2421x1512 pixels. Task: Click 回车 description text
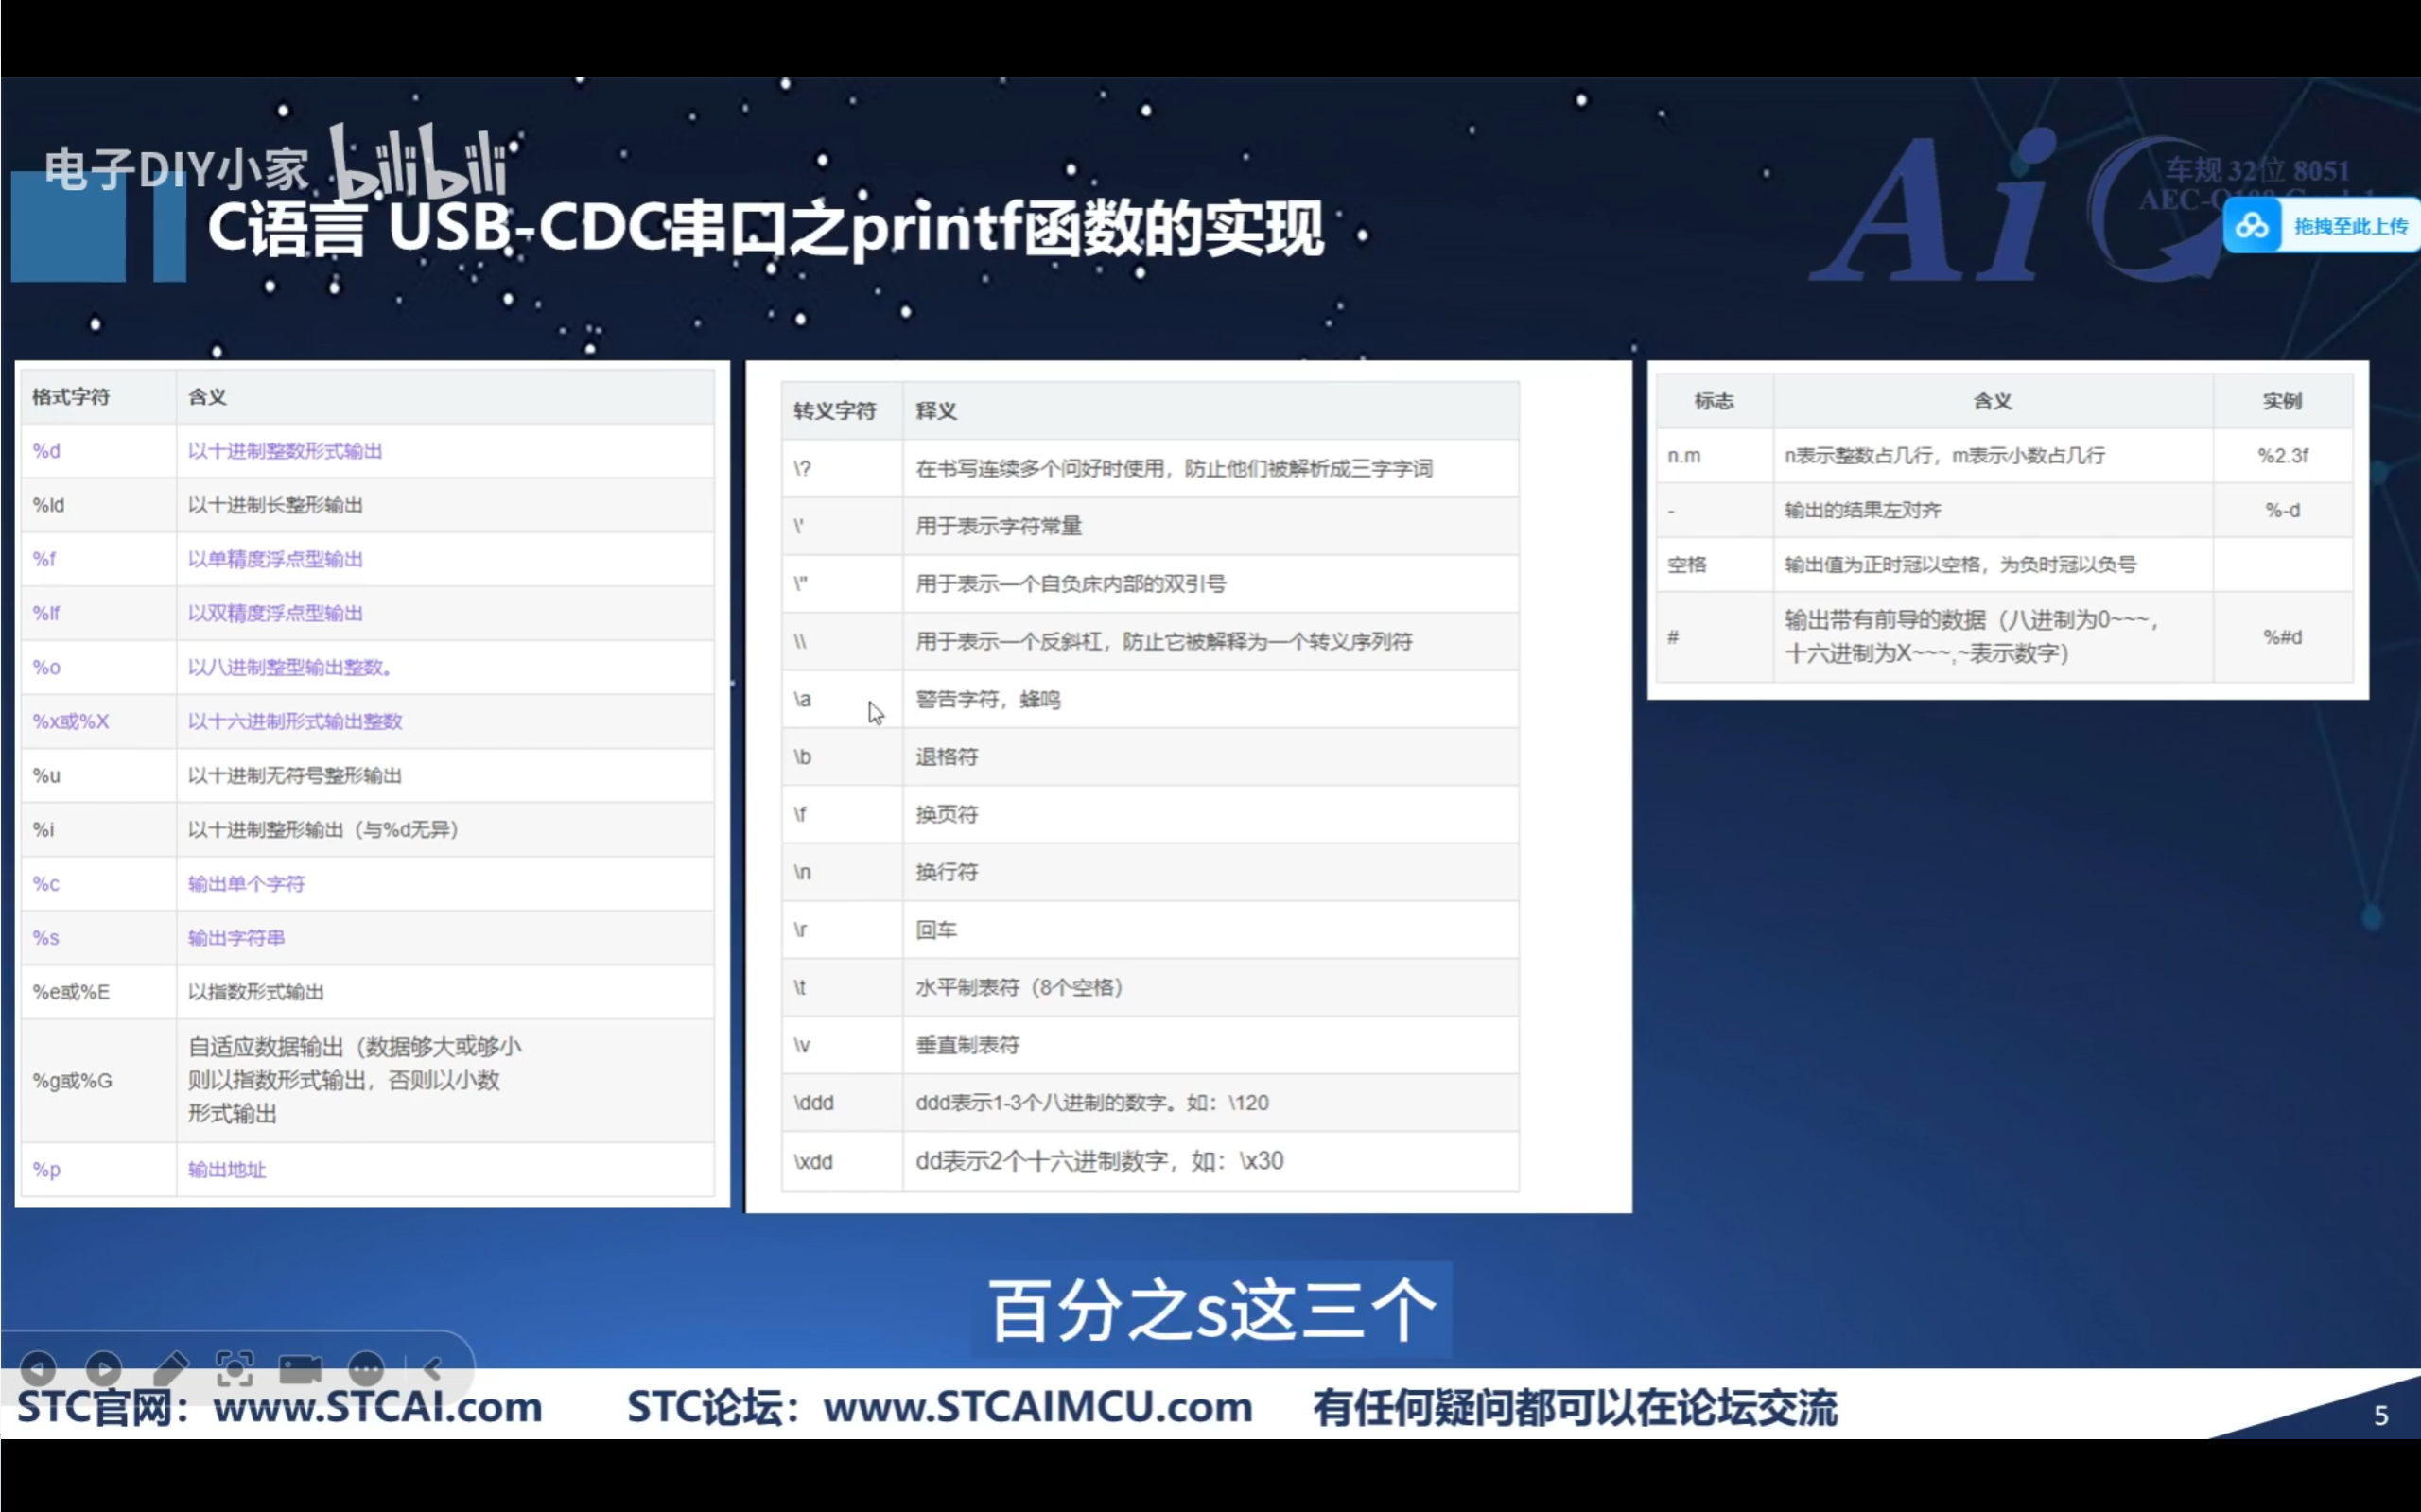point(936,930)
